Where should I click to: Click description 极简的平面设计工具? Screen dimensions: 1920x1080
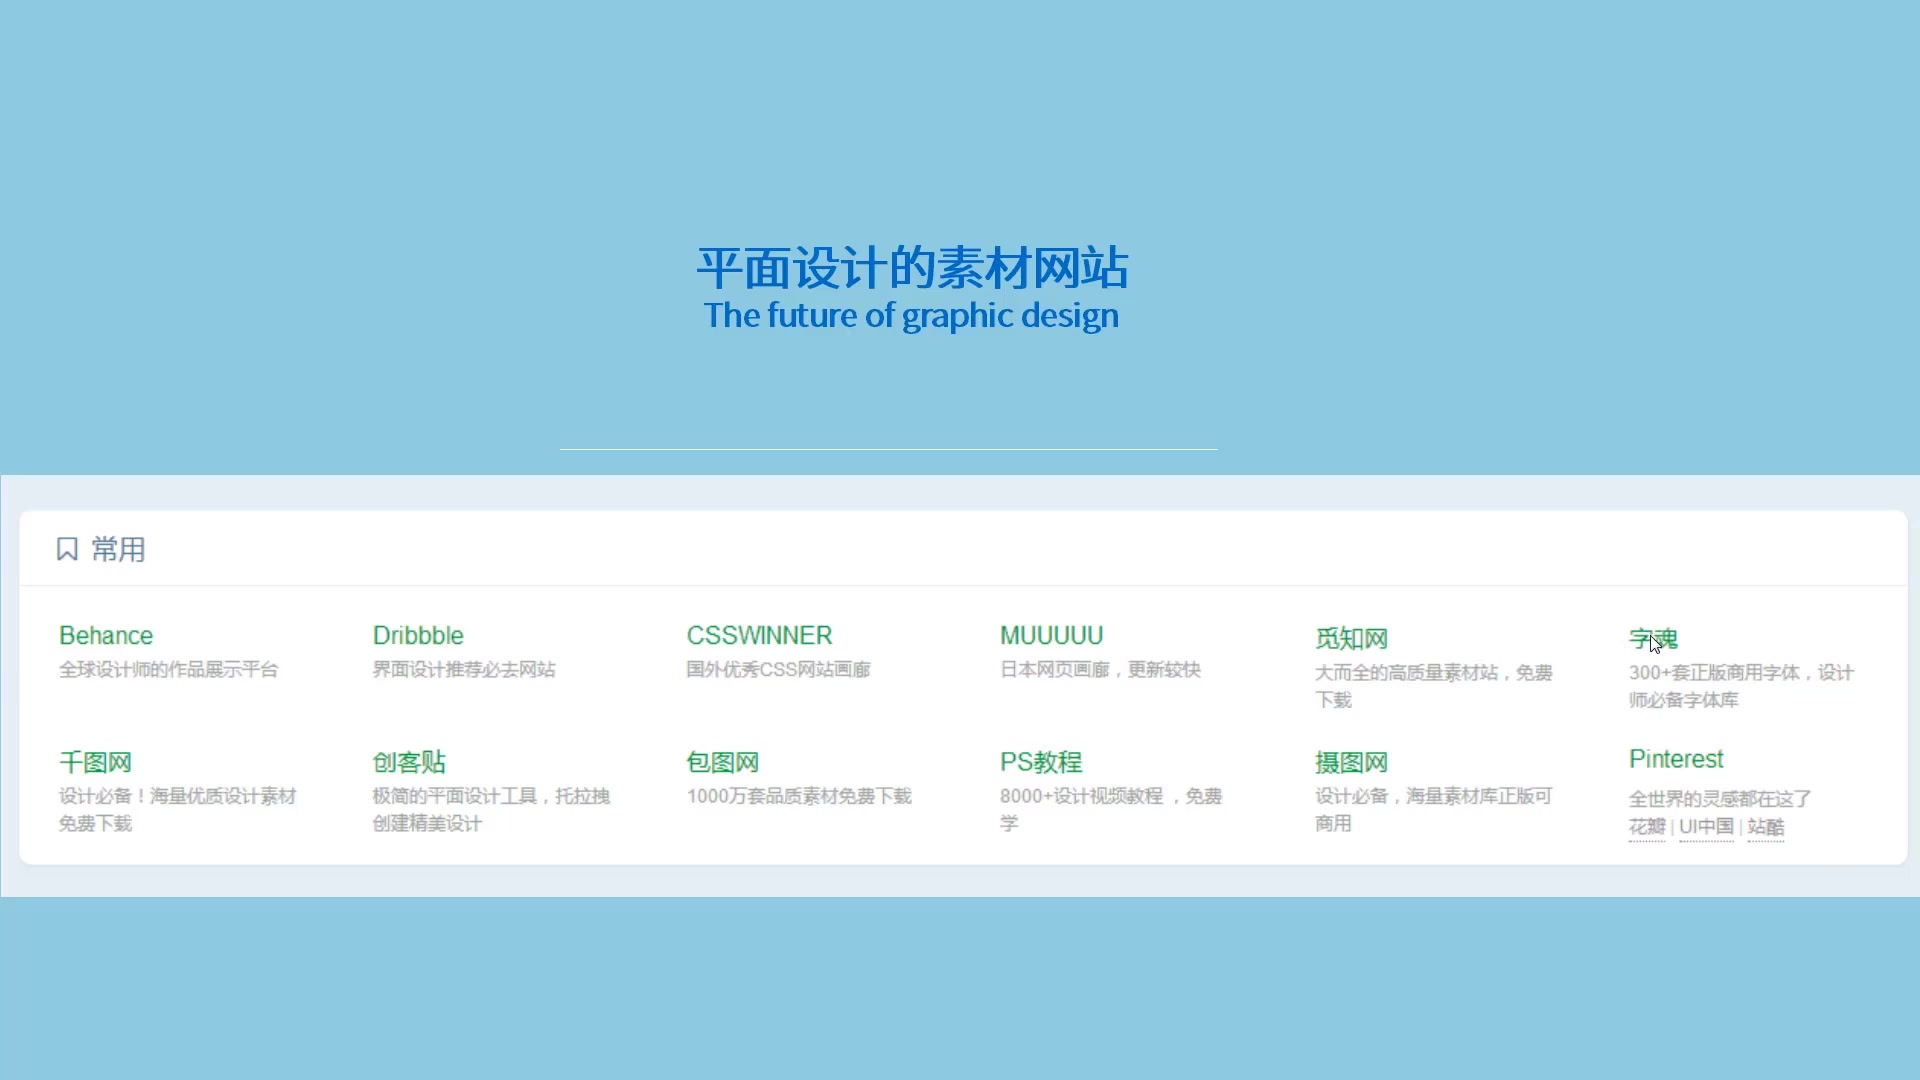[455, 796]
